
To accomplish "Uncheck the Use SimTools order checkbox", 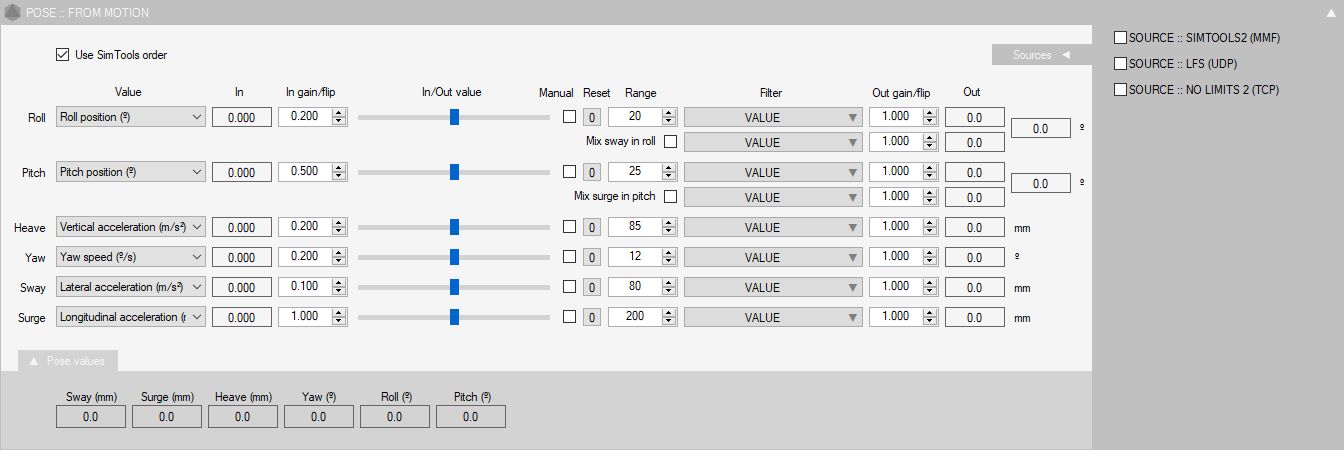I will 63,55.
